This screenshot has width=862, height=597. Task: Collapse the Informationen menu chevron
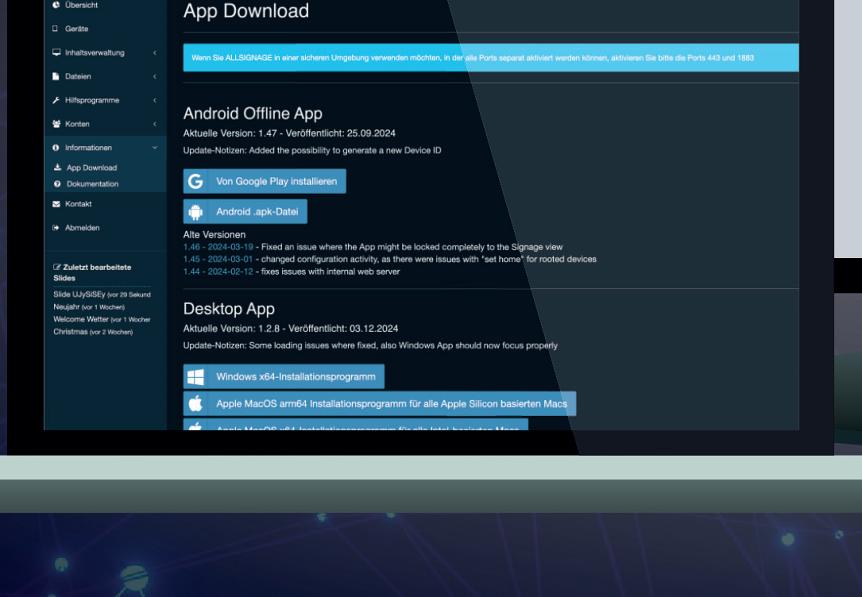[154, 147]
